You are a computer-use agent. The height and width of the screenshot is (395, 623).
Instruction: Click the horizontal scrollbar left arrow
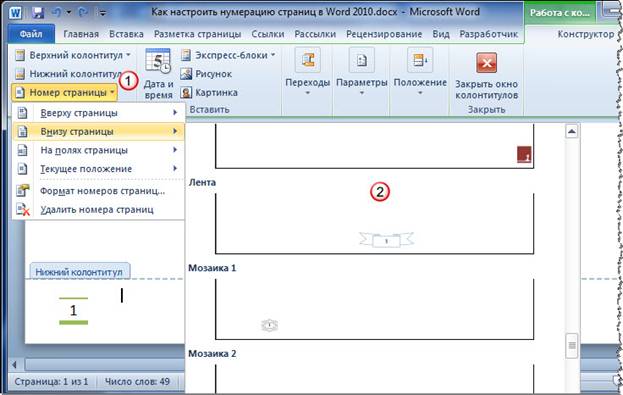[x=15, y=364]
